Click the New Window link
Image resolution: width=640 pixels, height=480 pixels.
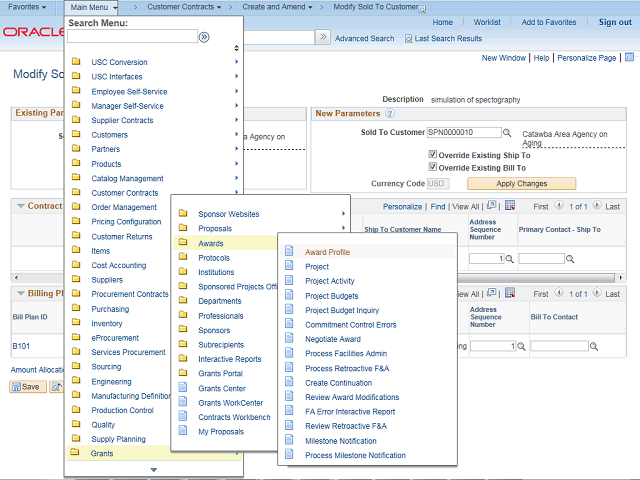(x=504, y=58)
